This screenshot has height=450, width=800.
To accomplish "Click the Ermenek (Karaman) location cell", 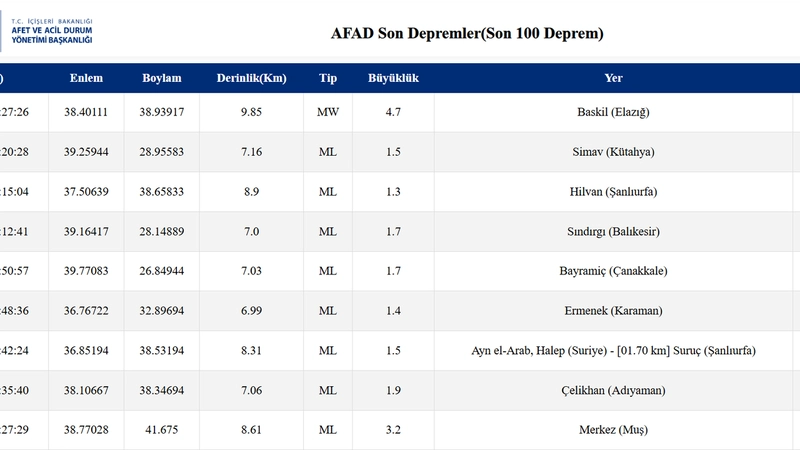I will click(x=613, y=311).
